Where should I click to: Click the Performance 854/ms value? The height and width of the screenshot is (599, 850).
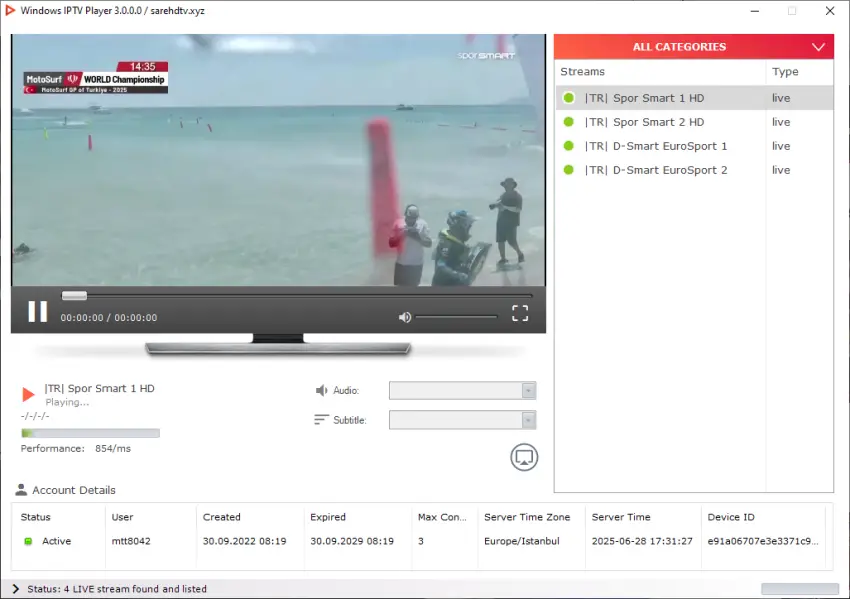tap(113, 448)
